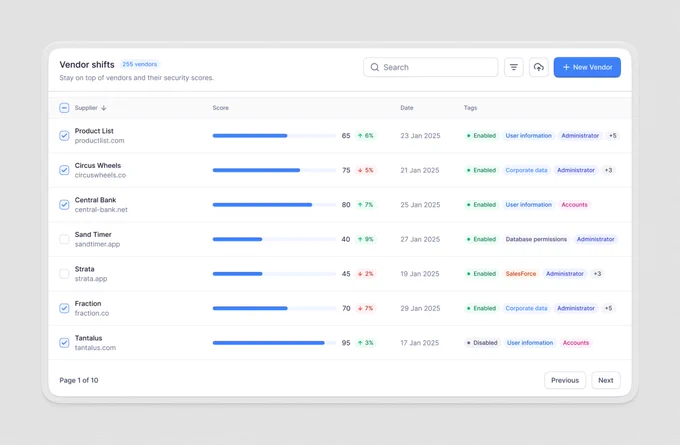
Task: Click the Central Bank 7% up badge
Action: point(366,205)
